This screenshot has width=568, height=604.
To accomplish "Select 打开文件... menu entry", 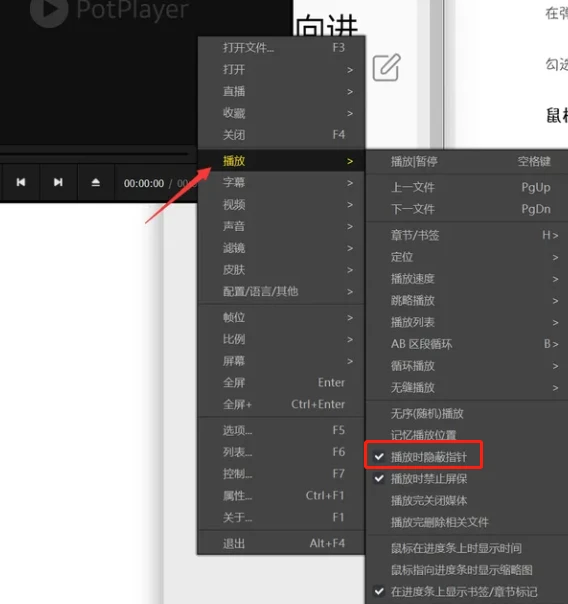I will [281, 48].
